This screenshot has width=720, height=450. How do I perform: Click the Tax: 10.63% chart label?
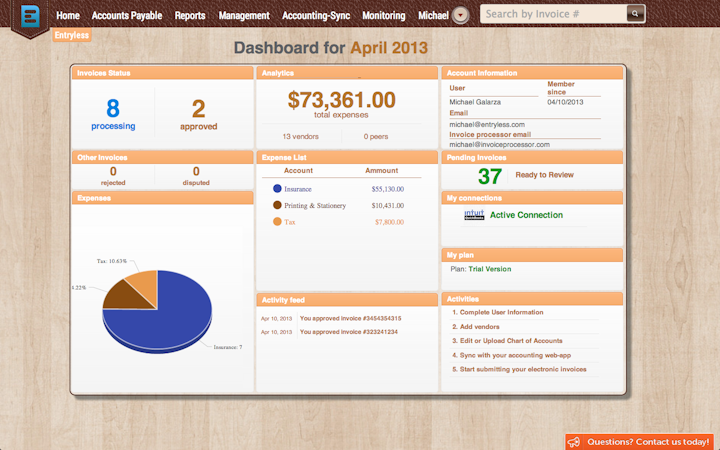(112, 261)
